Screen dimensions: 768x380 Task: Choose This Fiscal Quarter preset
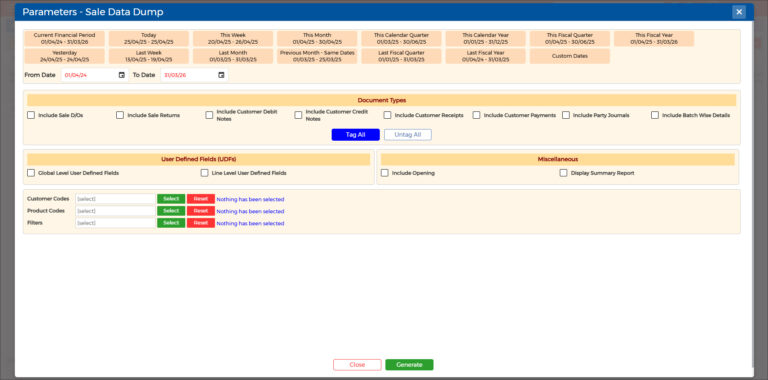click(x=570, y=39)
